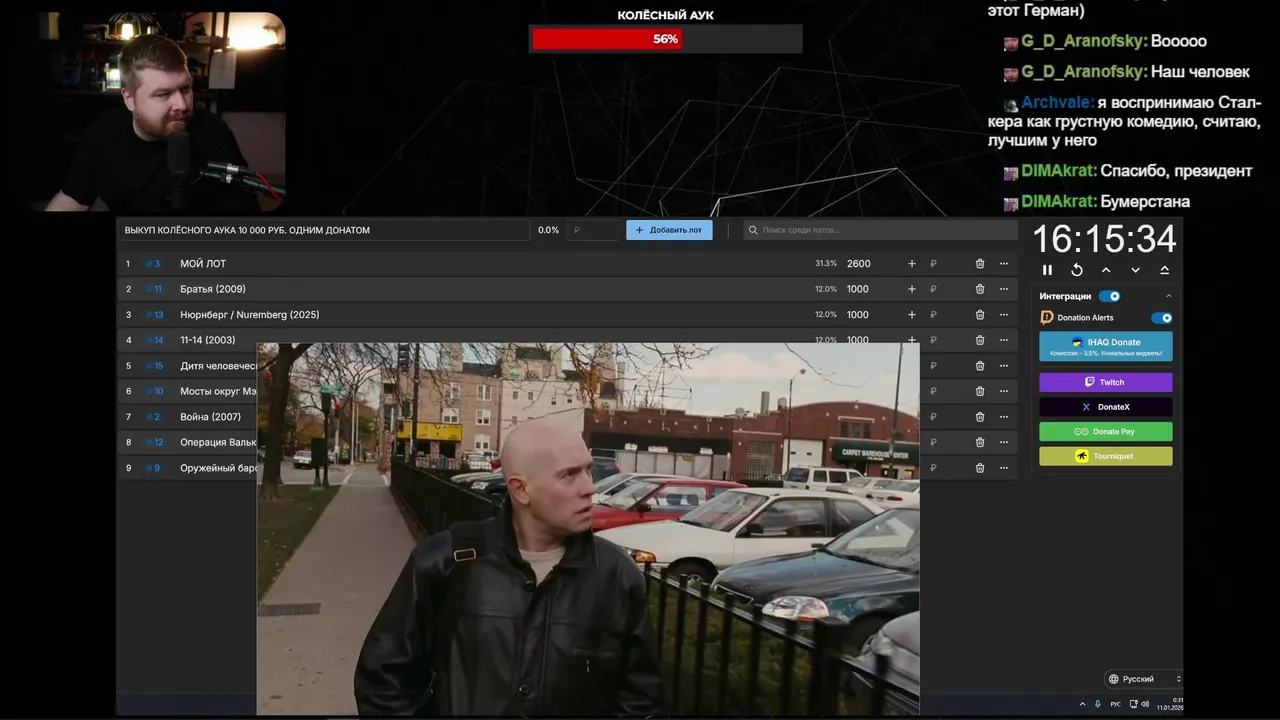Delete the МОЙ ЛОТ lot
The width and height of the screenshot is (1280, 720).
coord(980,264)
